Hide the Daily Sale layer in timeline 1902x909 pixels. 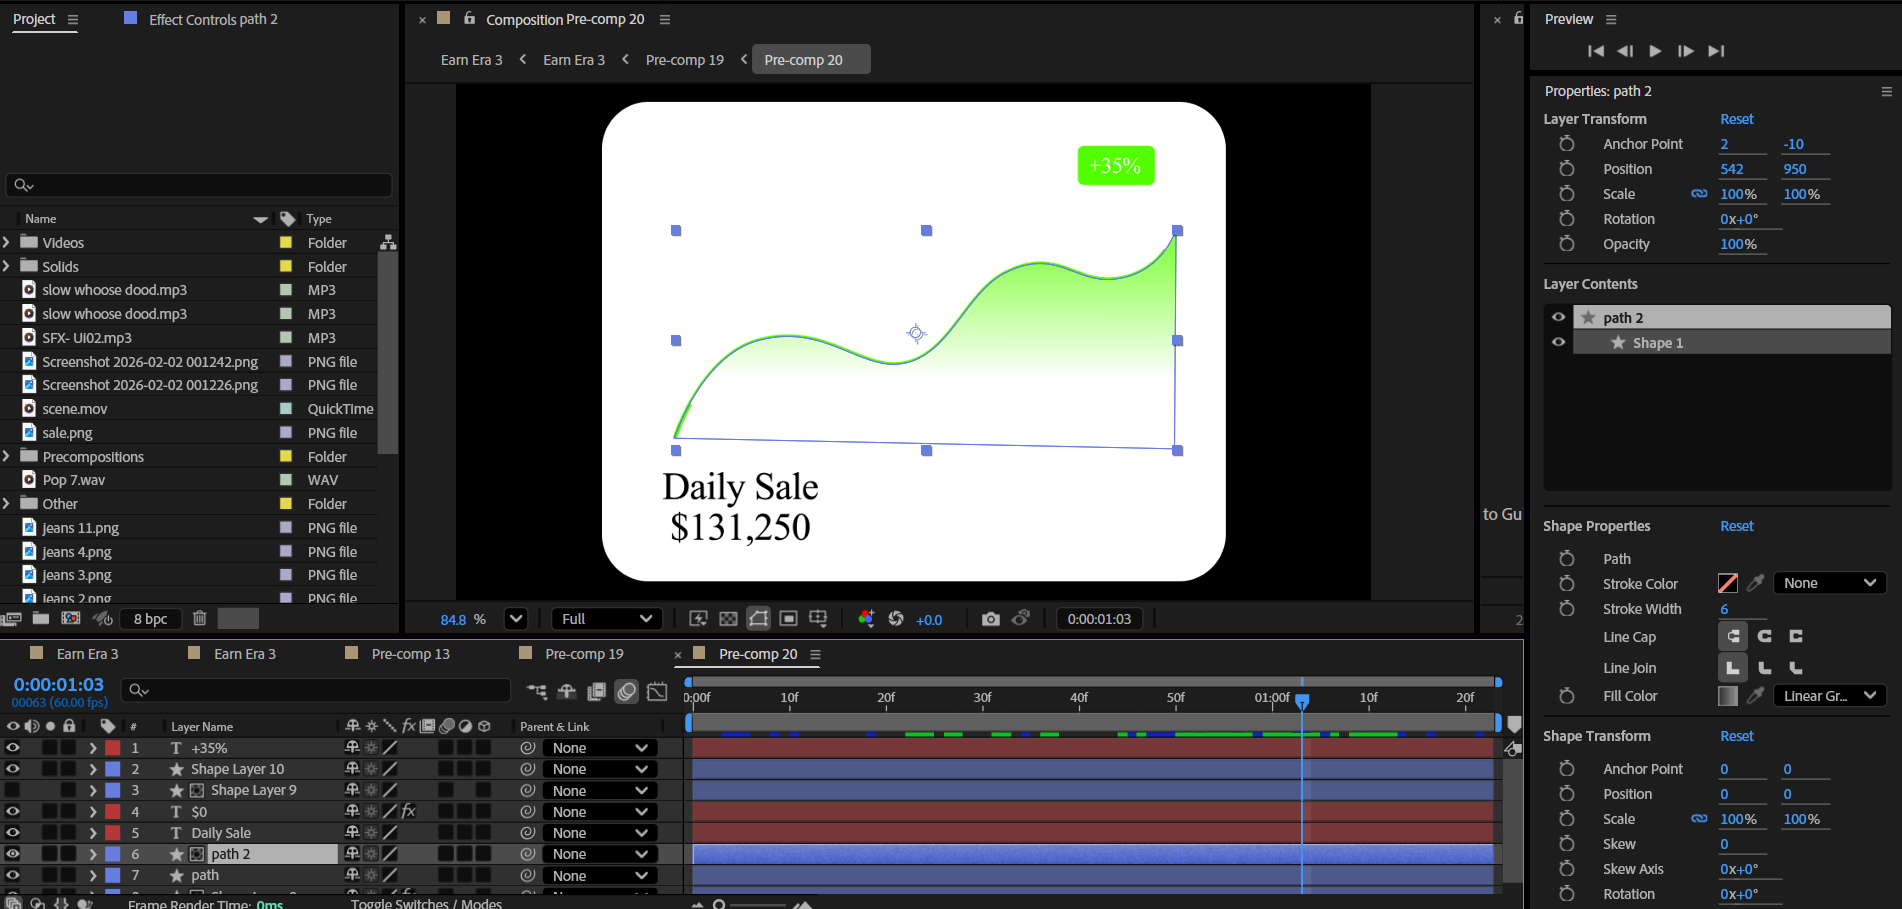tap(13, 833)
